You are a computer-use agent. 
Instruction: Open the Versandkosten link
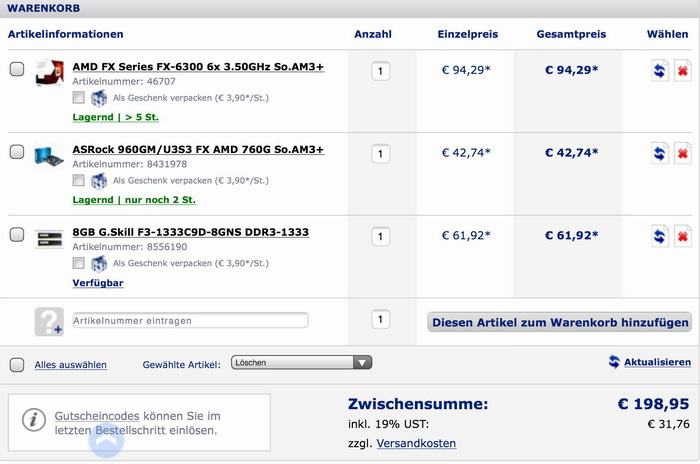click(x=416, y=443)
